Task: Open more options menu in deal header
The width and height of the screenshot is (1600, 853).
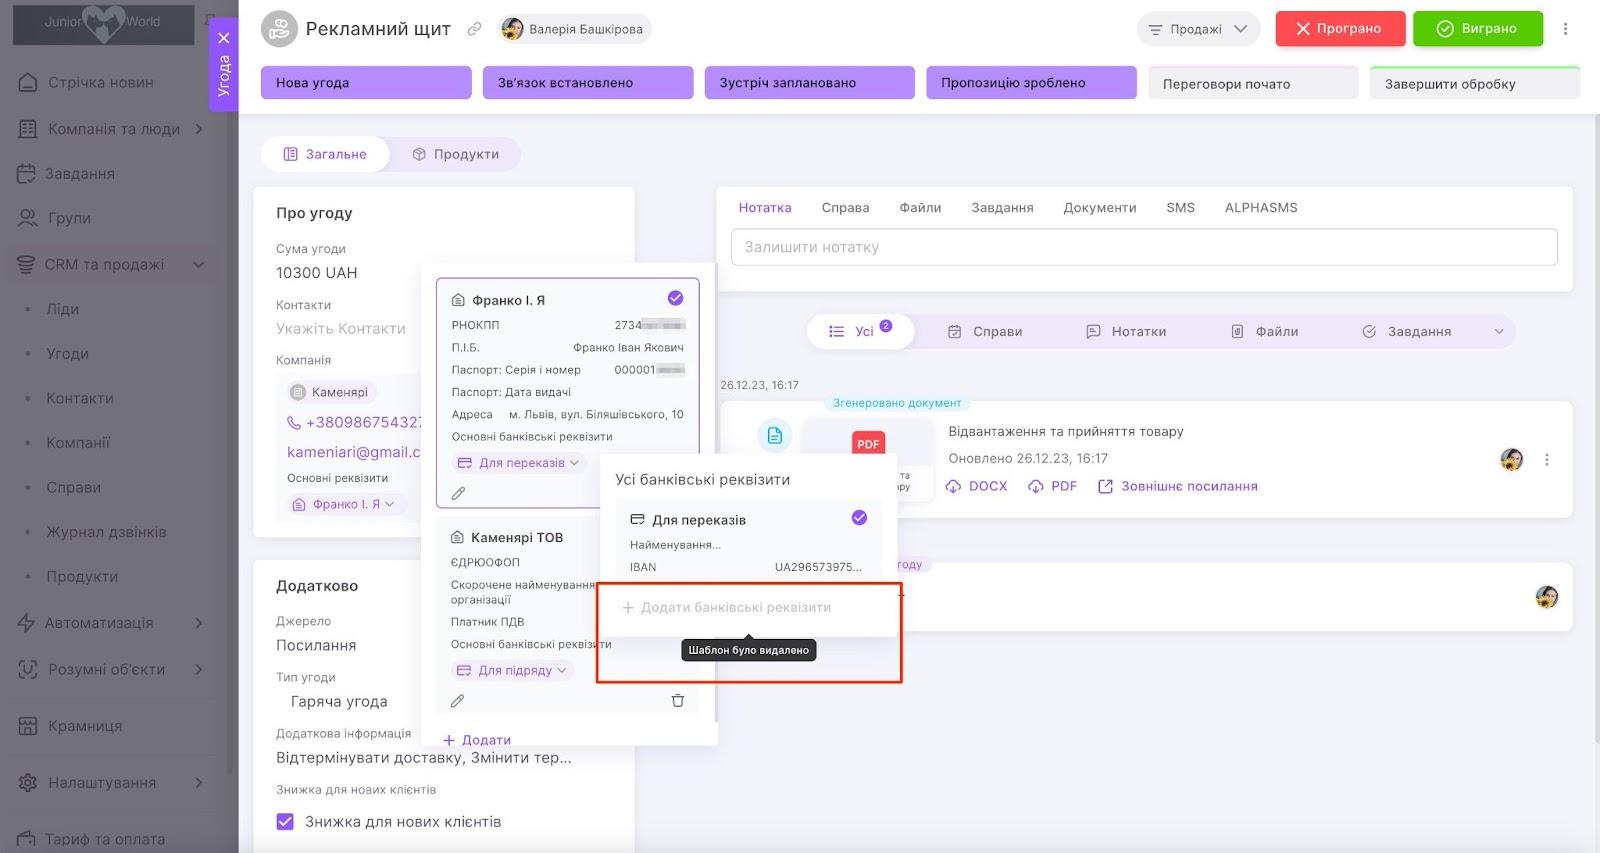Action: [x=1566, y=29]
